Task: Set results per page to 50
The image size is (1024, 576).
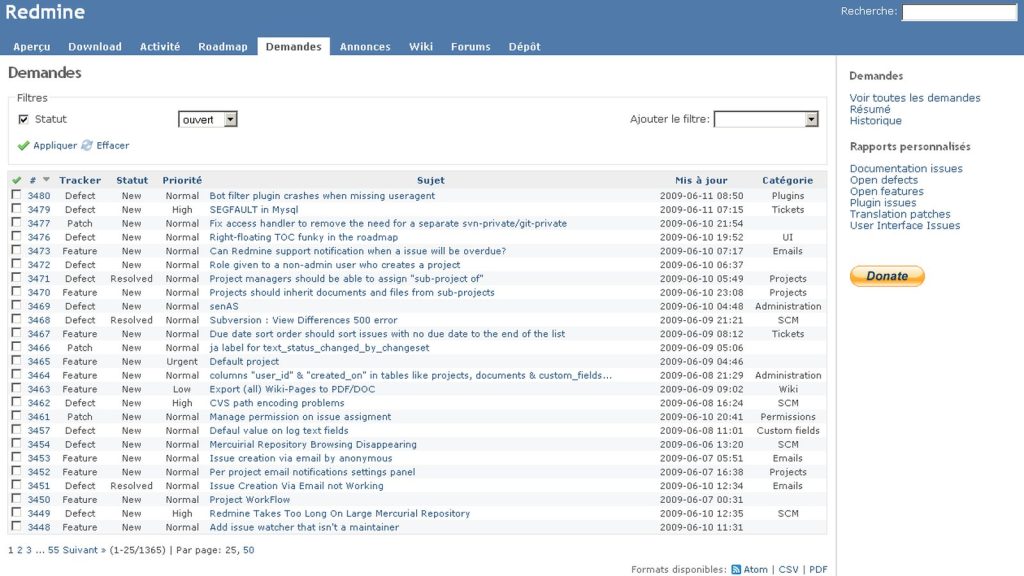Action: pos(249,550)
